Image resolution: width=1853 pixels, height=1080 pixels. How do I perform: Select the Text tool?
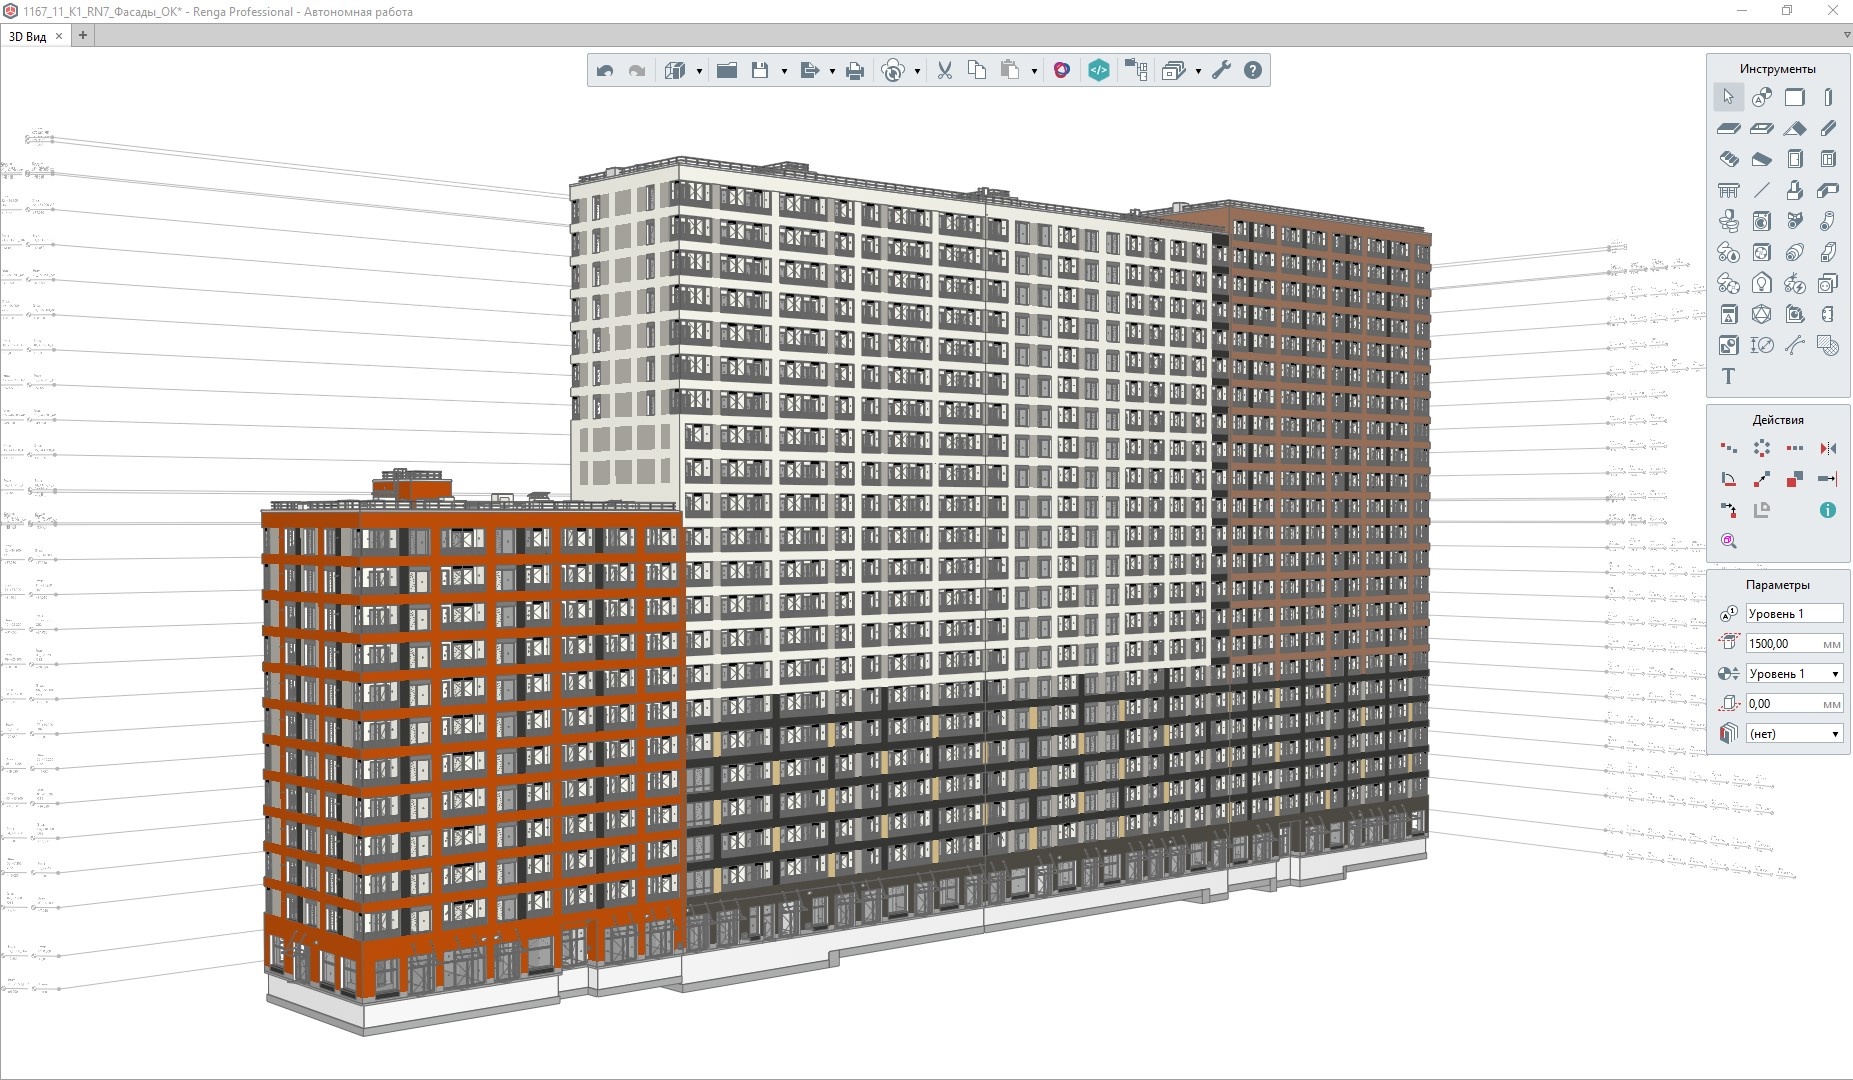1728,376
